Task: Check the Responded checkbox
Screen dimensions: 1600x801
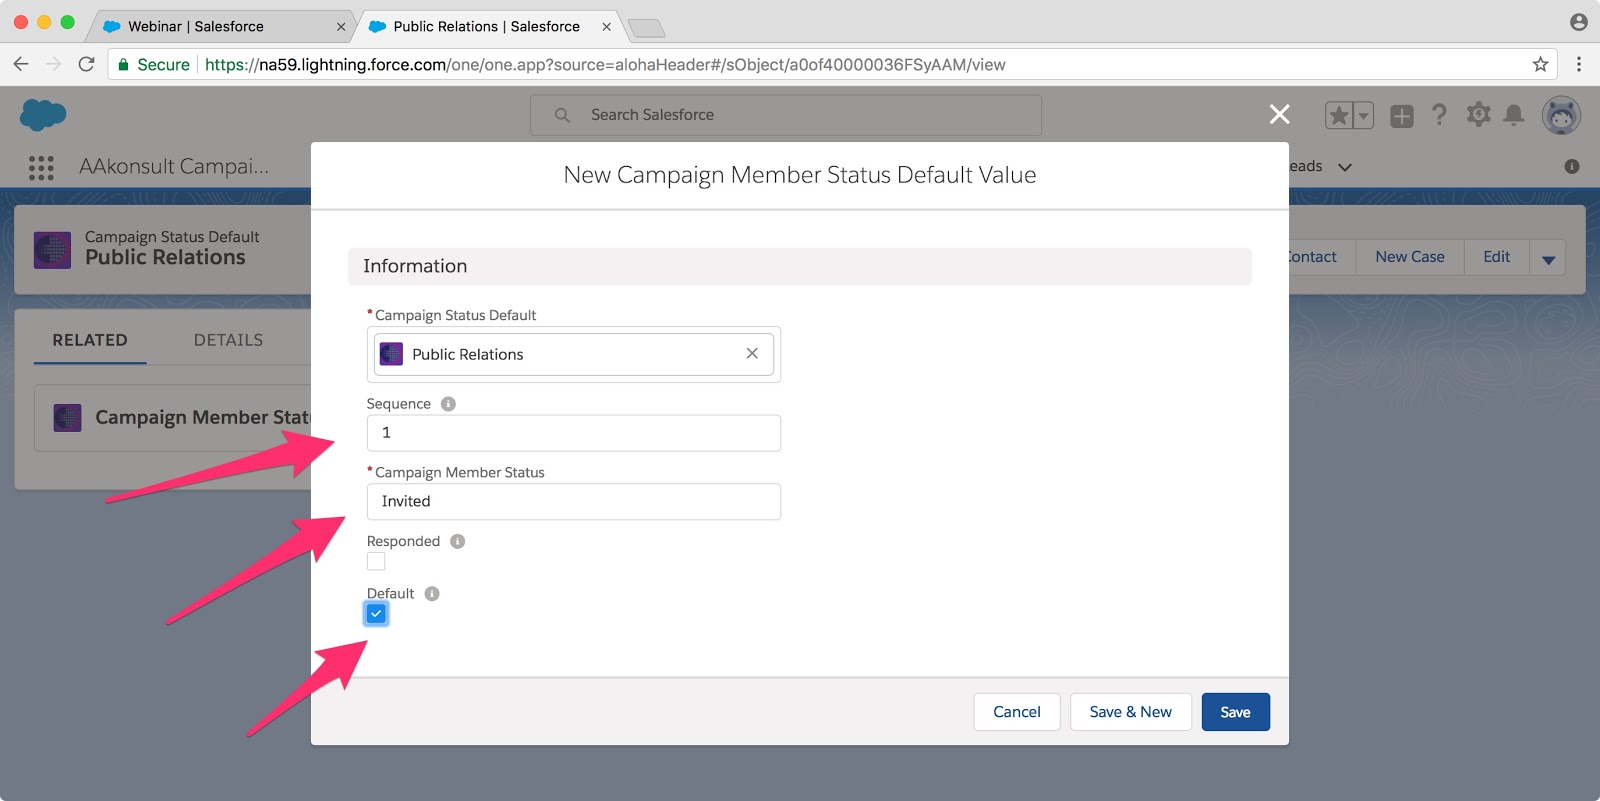Action: pos(376,562)
